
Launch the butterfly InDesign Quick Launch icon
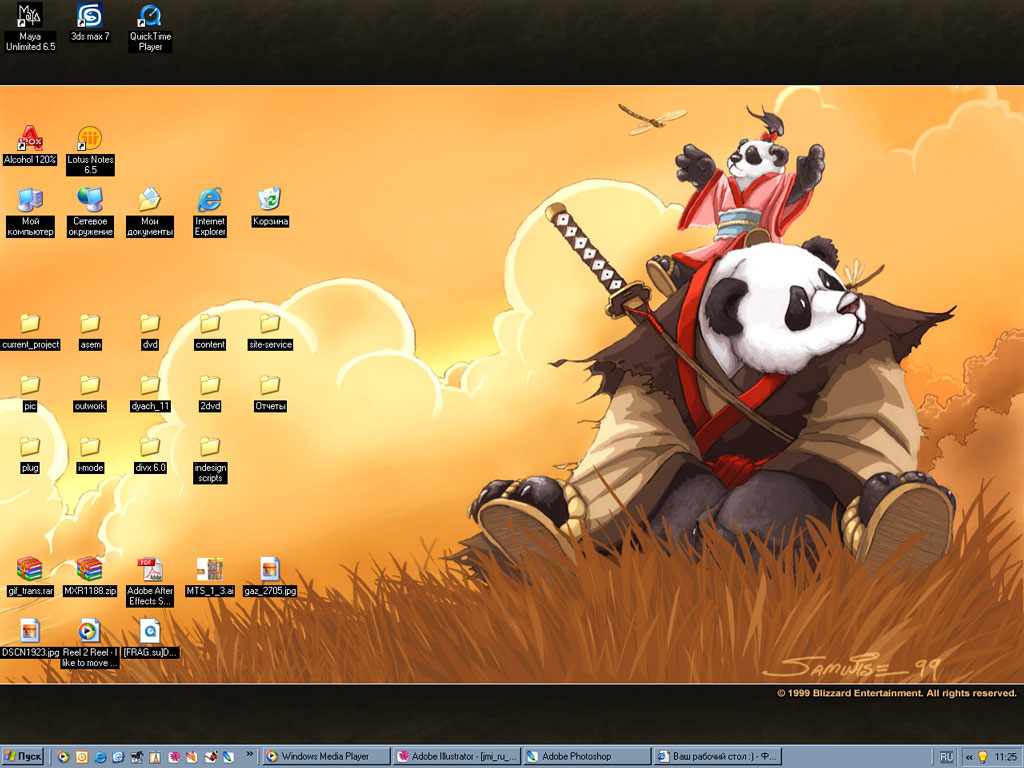click(x=210, y=757)
